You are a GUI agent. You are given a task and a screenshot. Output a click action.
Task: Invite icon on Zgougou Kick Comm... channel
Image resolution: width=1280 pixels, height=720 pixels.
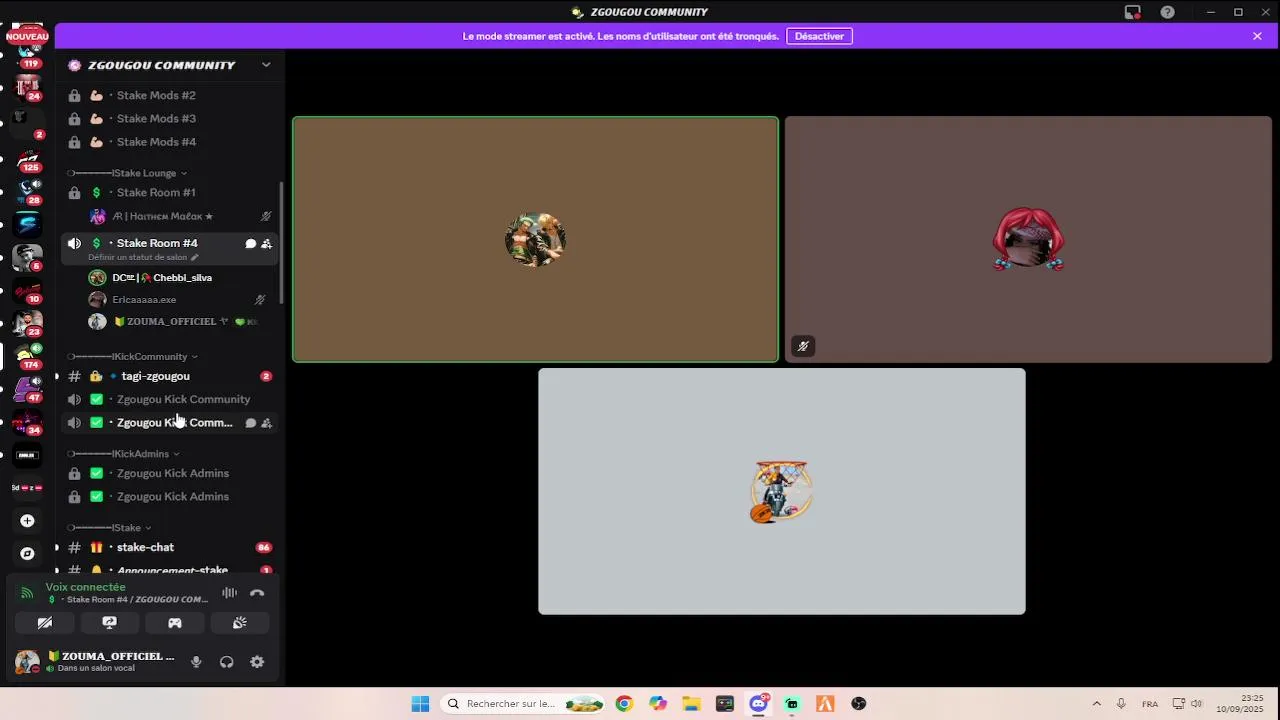point(267,423)
